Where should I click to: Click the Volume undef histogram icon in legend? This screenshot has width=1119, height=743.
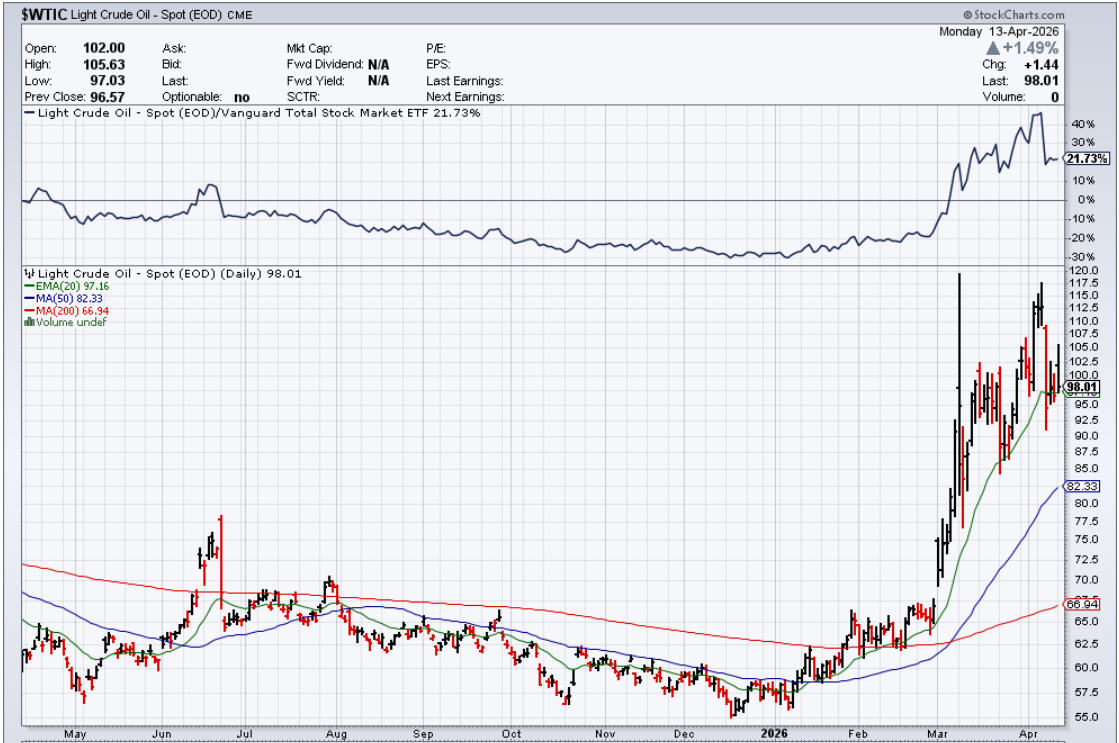coord(28,321)
